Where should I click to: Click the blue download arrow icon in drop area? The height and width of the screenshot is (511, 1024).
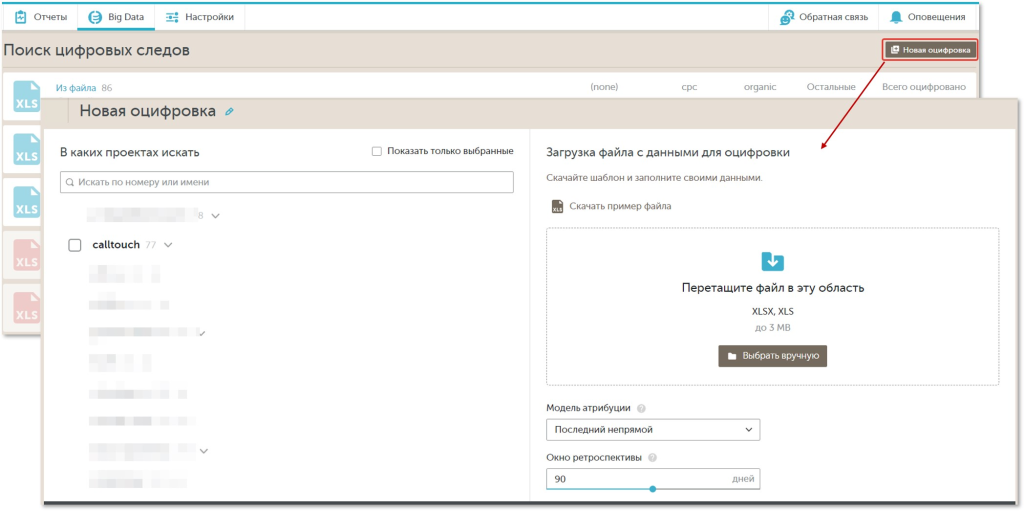772,262
